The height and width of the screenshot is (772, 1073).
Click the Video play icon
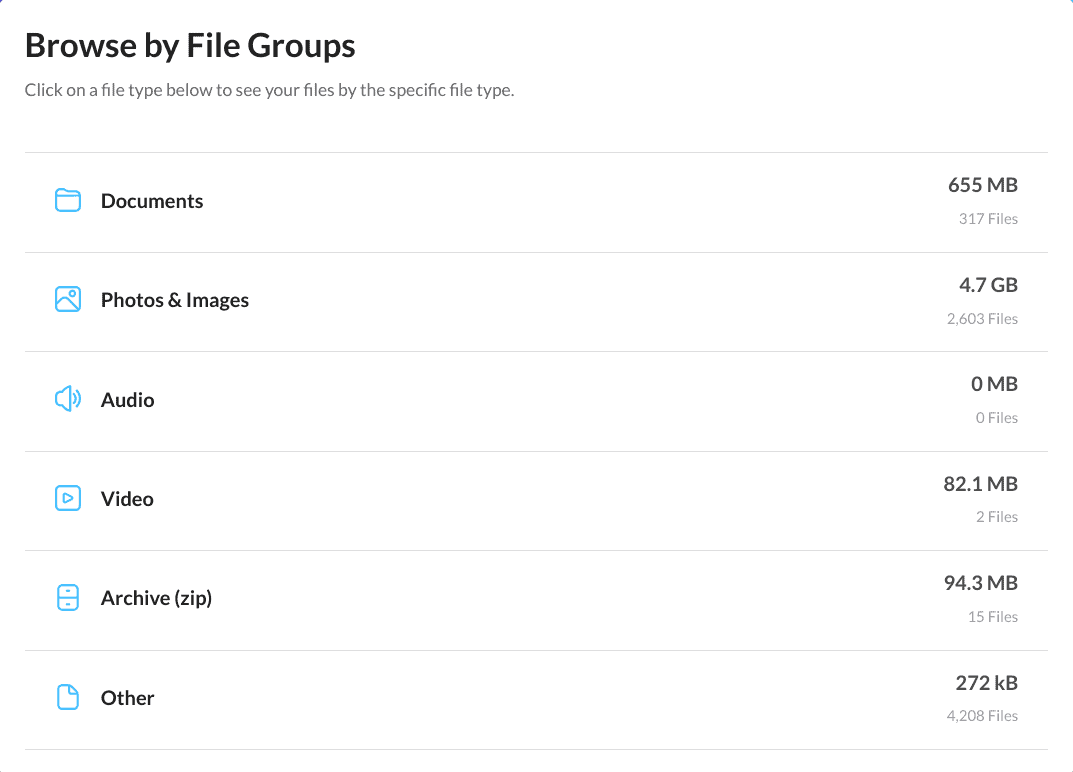[67, 498]
